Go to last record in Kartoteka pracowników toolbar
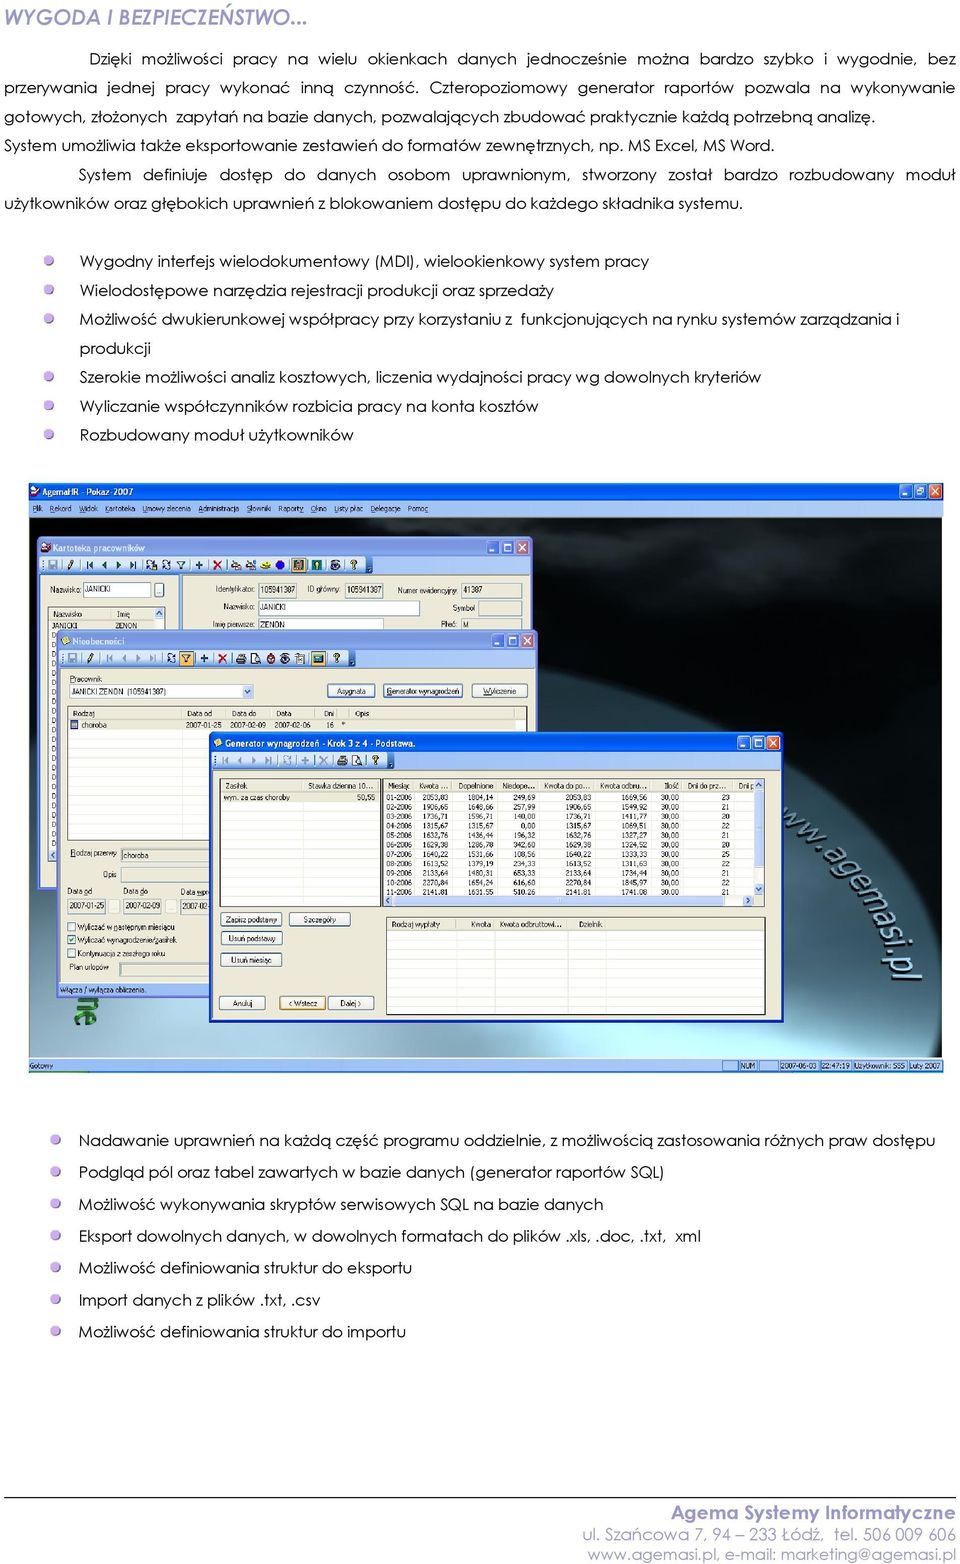 click(x=133, y=565)
